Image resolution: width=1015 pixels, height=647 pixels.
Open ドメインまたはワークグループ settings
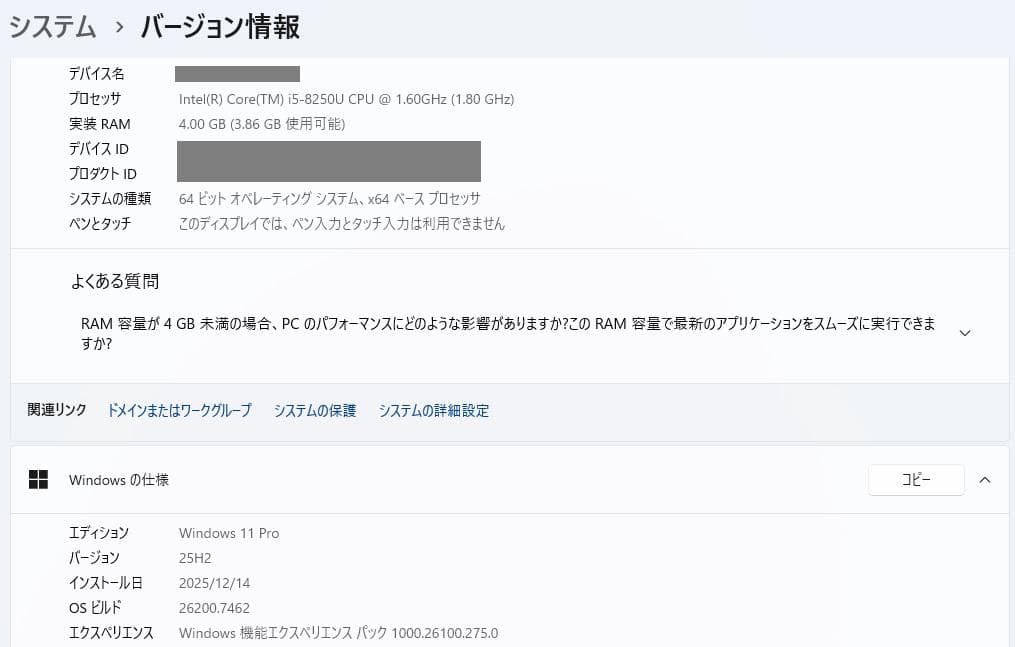(x=179, y=410)
